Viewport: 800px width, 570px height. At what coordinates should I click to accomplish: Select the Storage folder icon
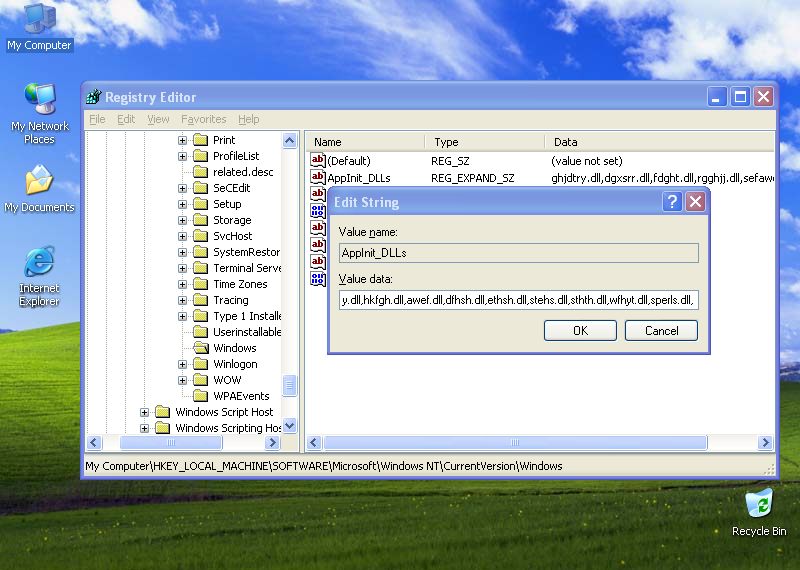(x=201, y=220)
